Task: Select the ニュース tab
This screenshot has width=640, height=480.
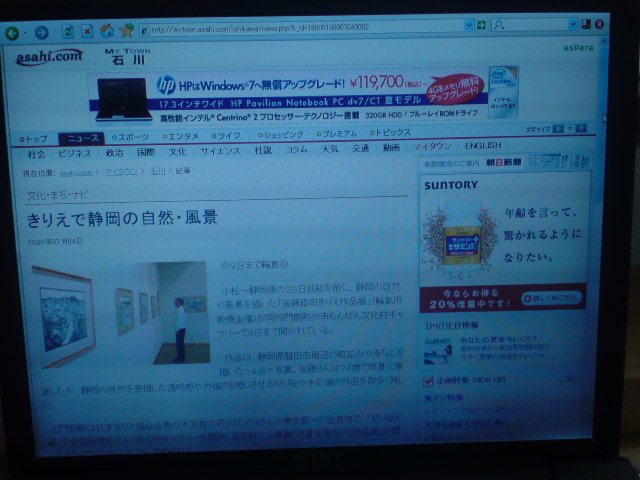Action: tap(81, 138)
